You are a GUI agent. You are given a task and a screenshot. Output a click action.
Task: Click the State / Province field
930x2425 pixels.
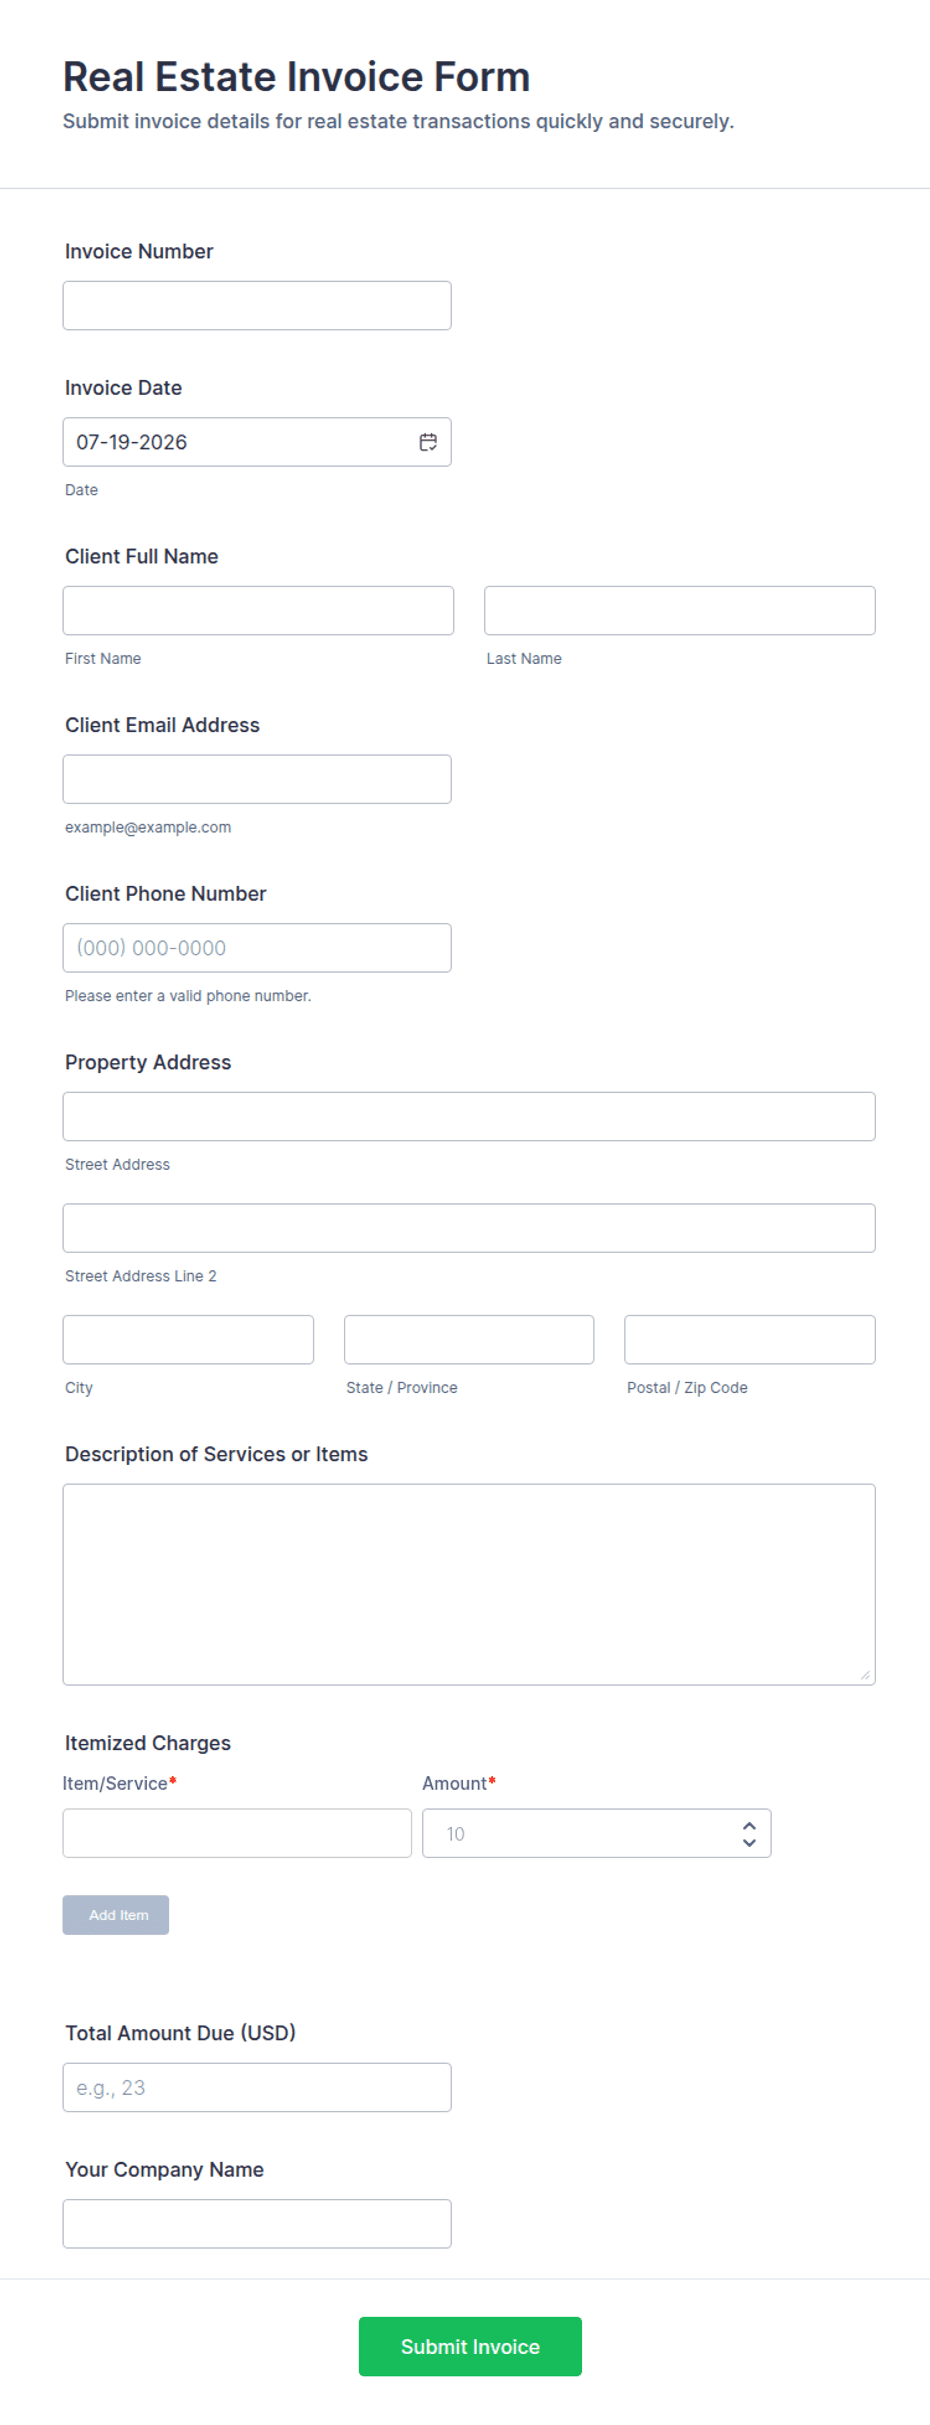tap(469, 1340)
